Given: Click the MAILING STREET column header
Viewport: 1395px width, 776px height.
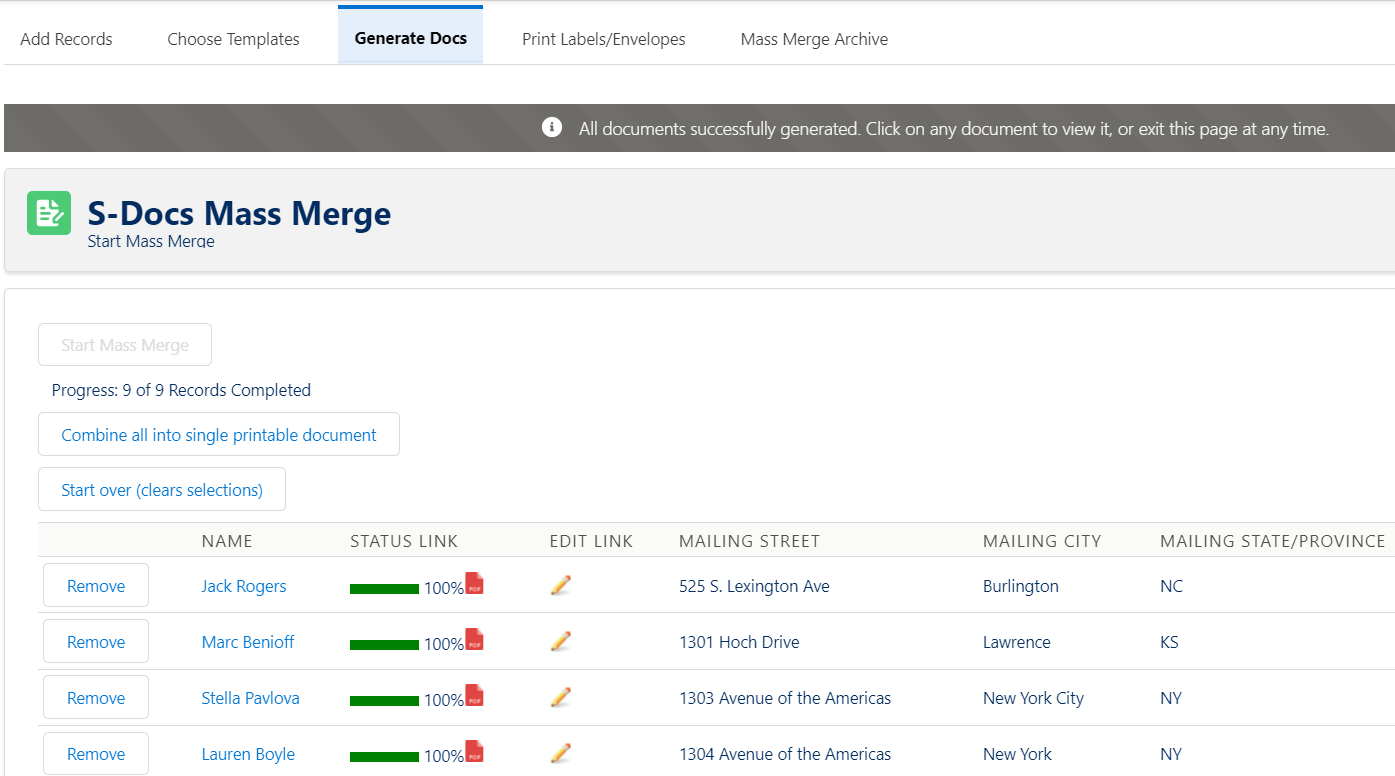Looking at the screenshot, I should [x=749, y=541].
